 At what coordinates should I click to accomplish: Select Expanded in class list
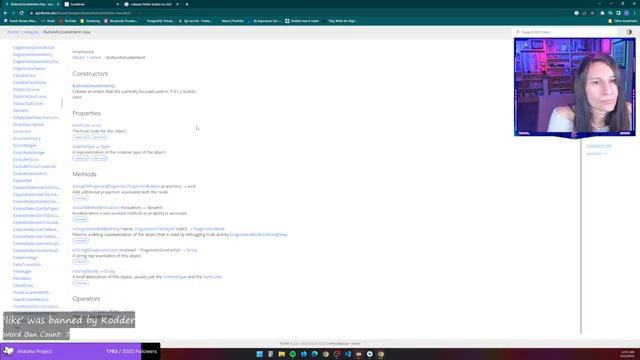click(x=22, y=180)
